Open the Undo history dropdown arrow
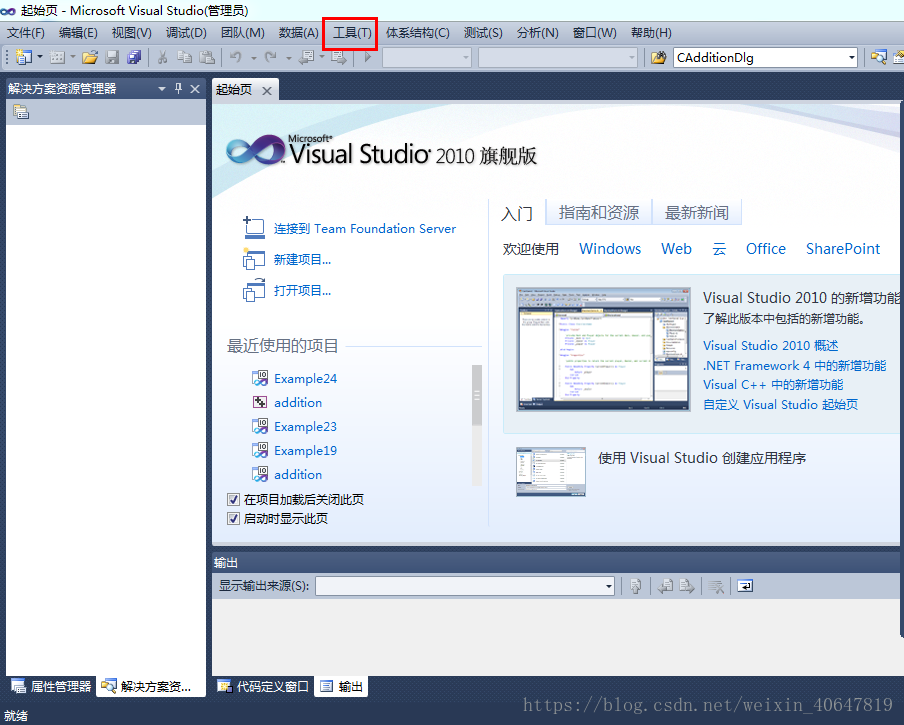The image size is (904, 725). (x=254, y=57)
